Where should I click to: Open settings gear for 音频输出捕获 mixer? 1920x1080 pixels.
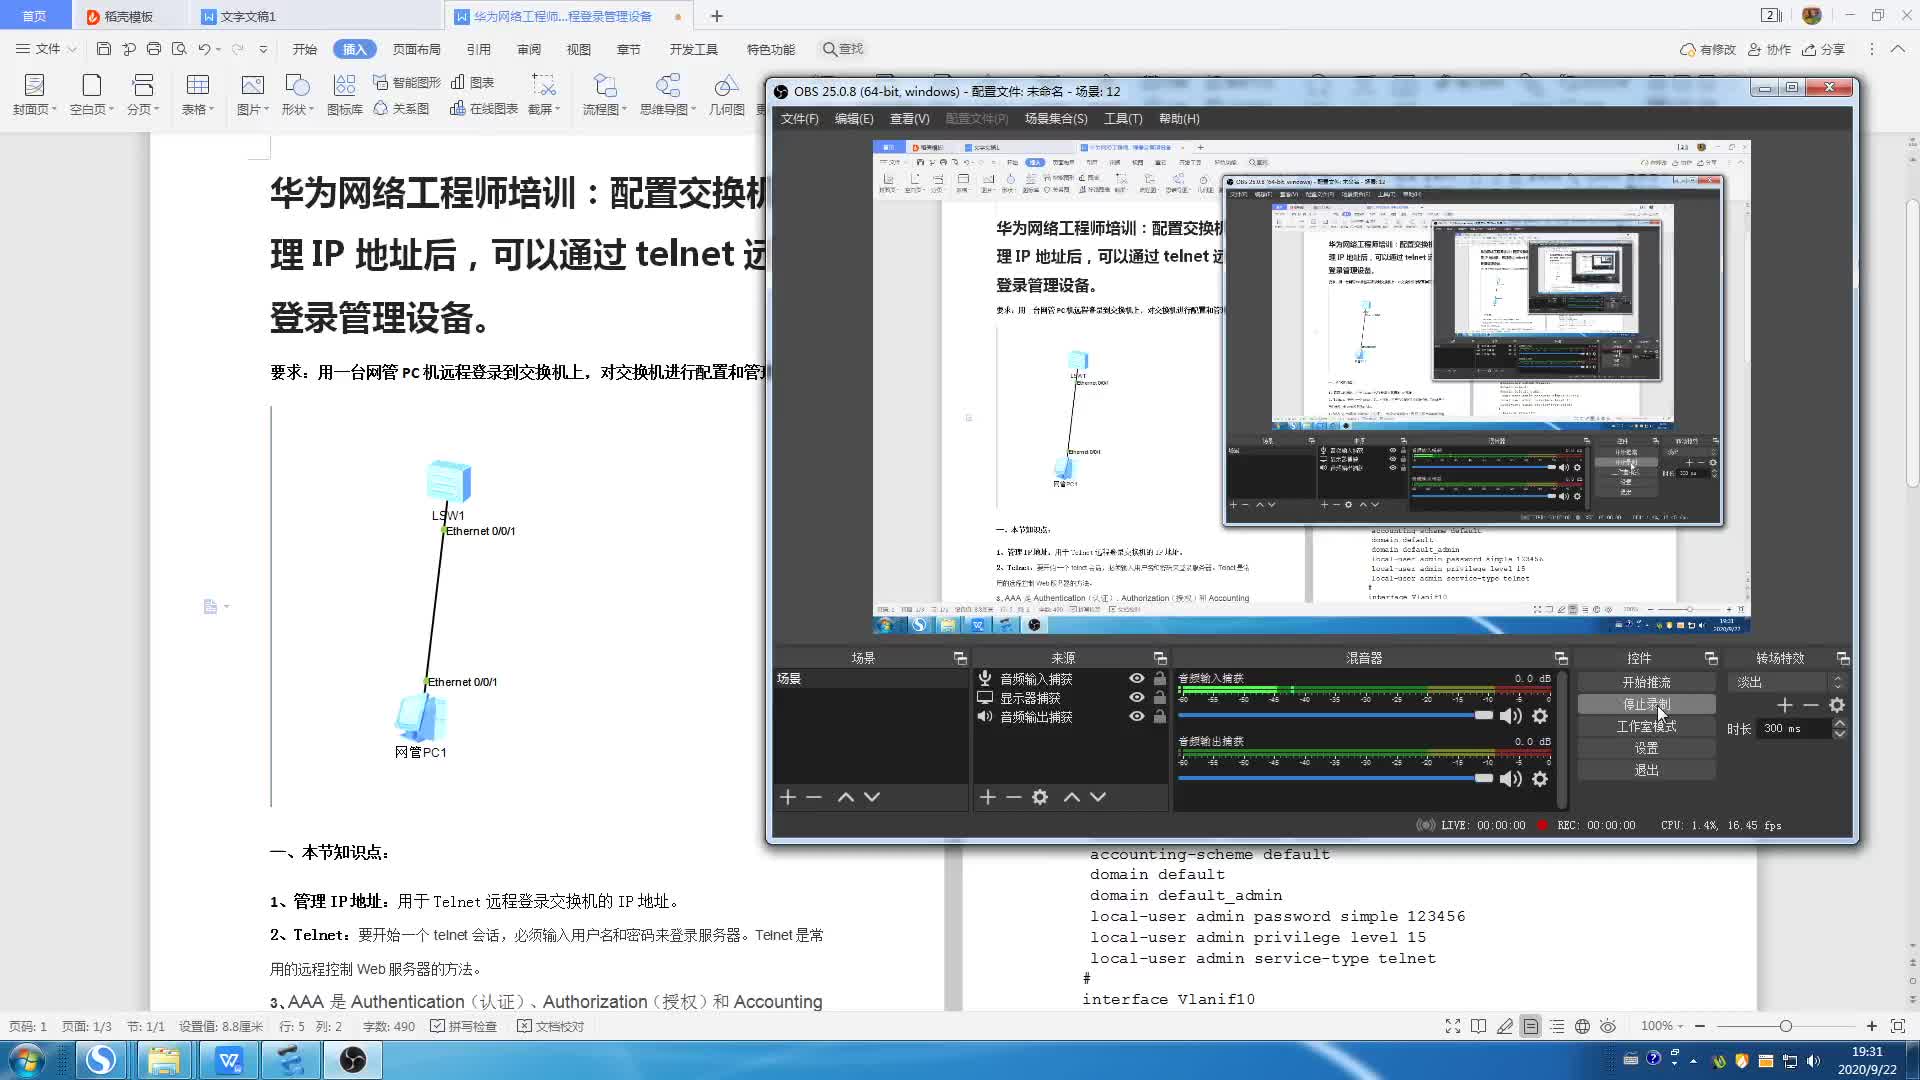click(x=1540, y=779)
